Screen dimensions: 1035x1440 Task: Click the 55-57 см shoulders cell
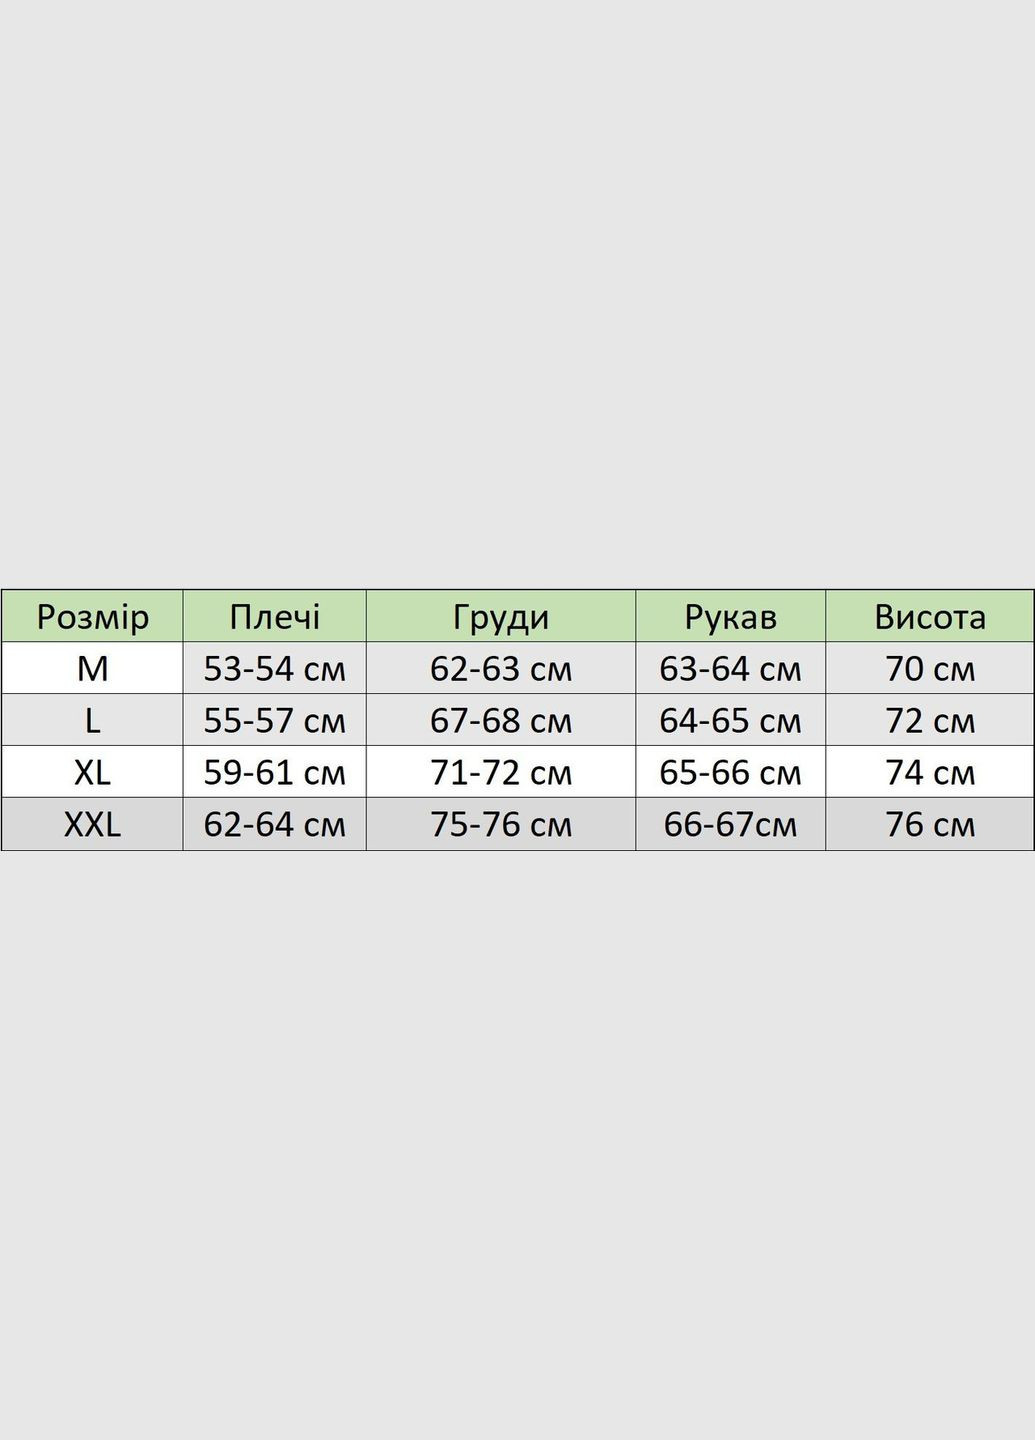(x=274, y=720)
